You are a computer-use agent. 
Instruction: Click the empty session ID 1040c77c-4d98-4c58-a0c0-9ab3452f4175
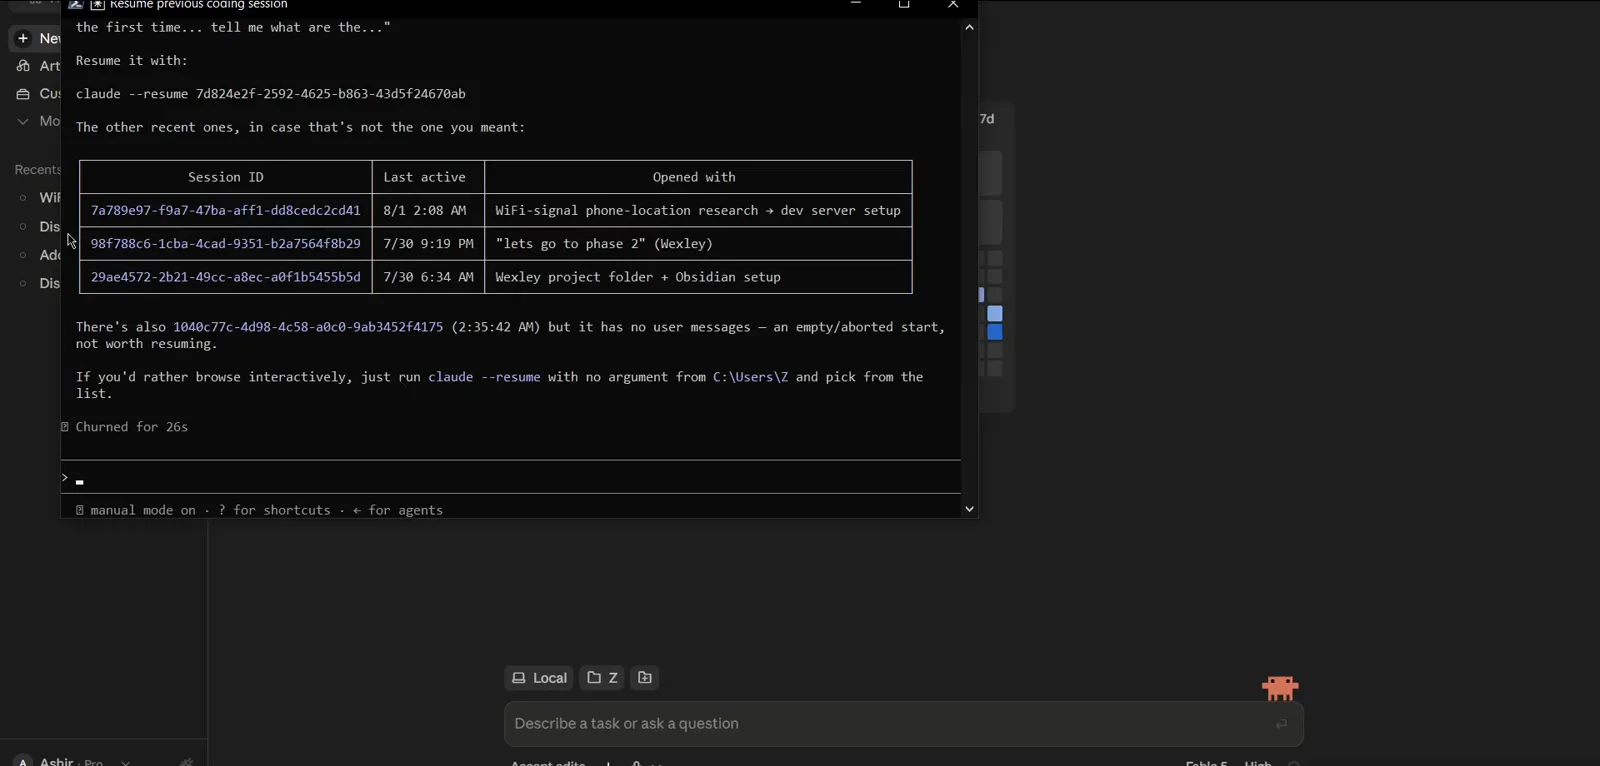pos(308,327)
